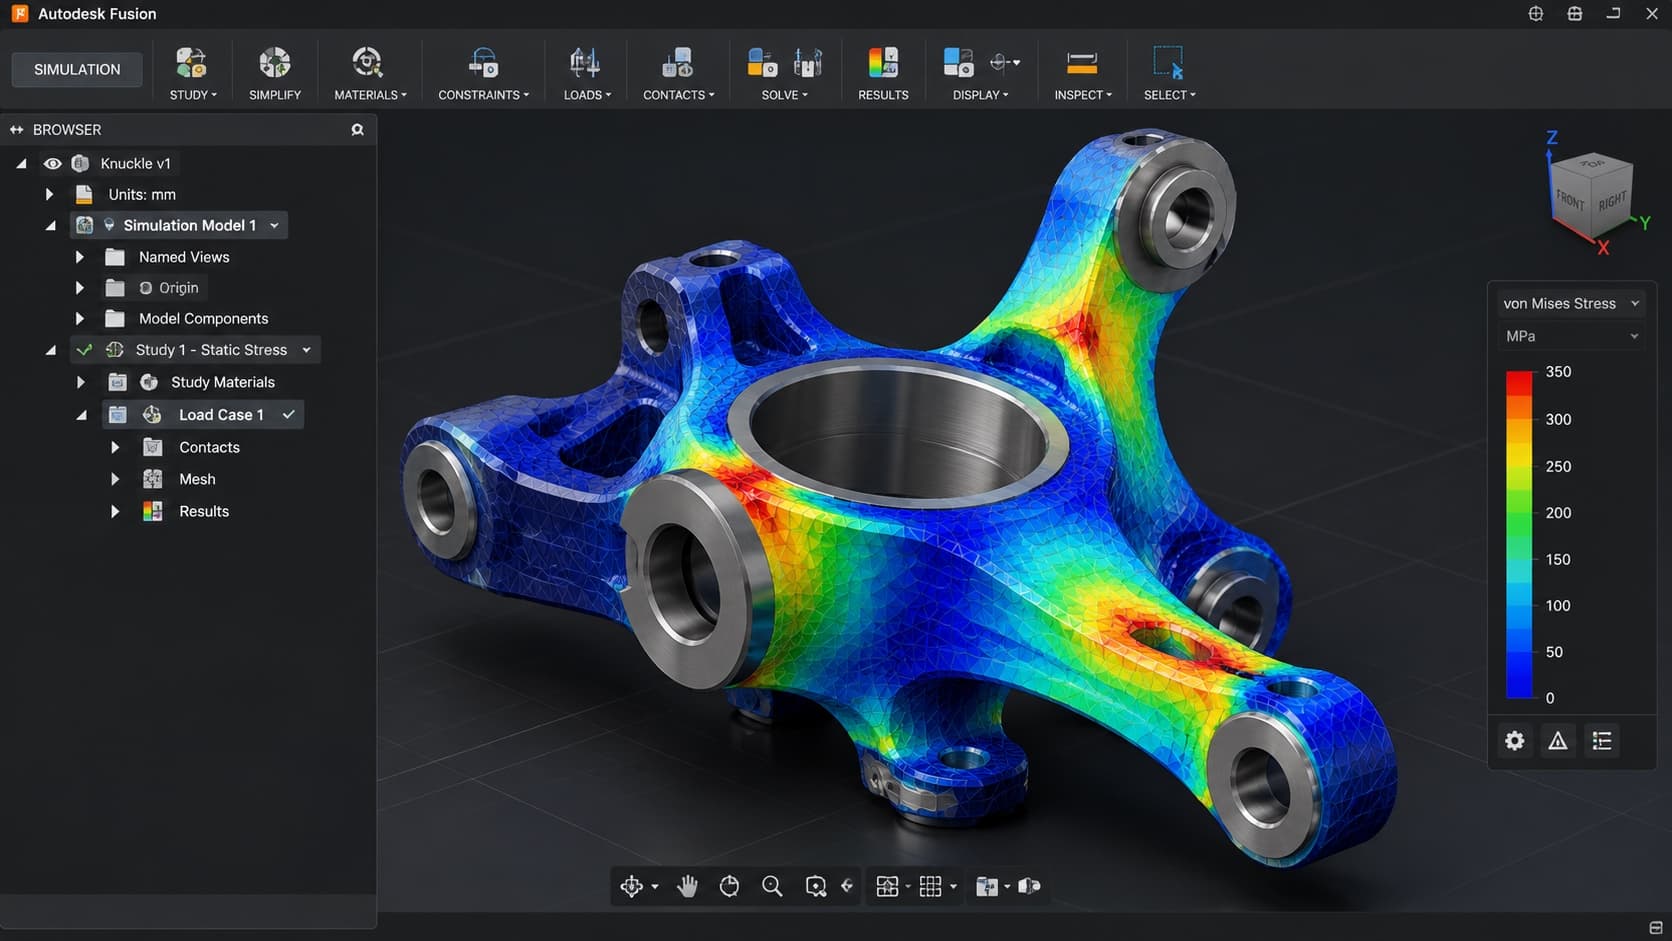Expand the Study Materials node
Screen dimensions: 1672x941
80,382
